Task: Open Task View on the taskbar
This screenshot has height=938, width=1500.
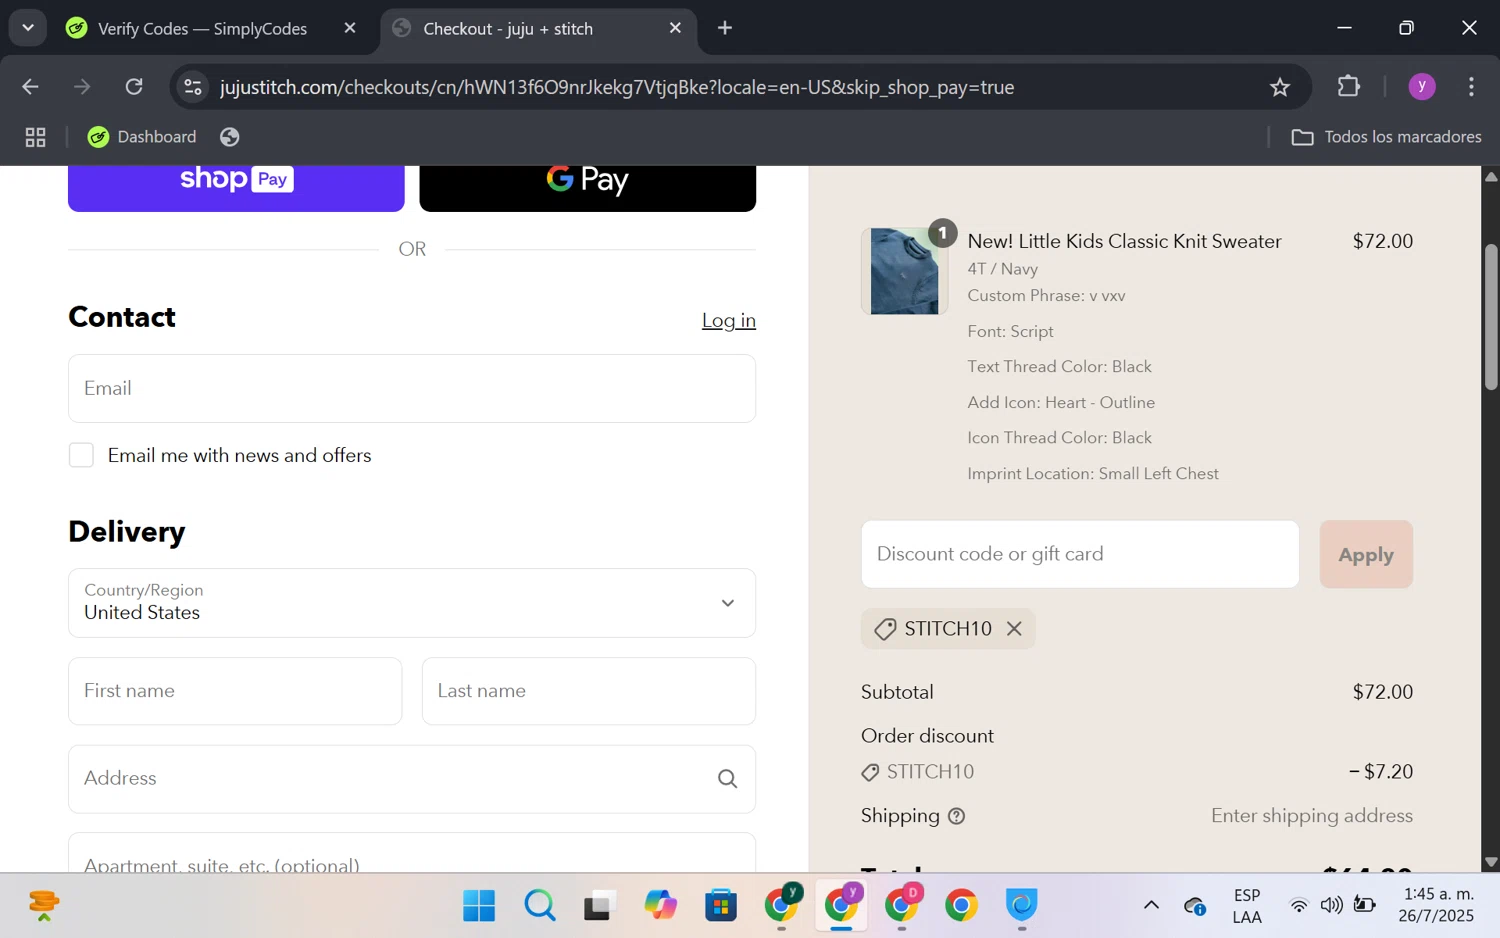Action: click(599, 906)
